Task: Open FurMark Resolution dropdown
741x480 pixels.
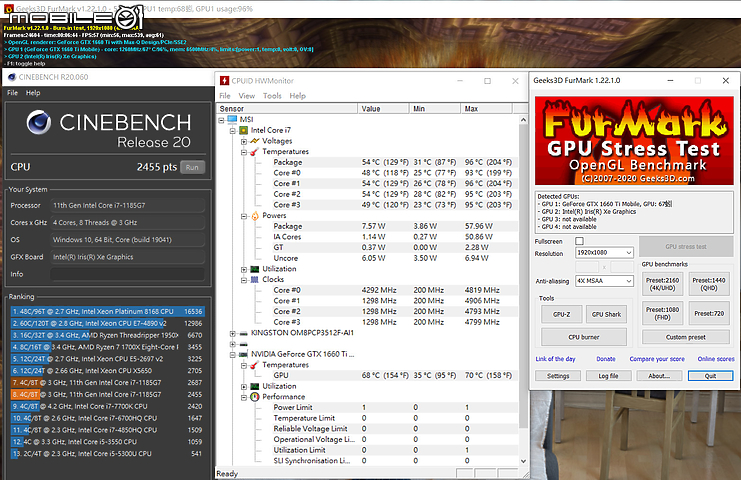Action: (x=629, y=253)
